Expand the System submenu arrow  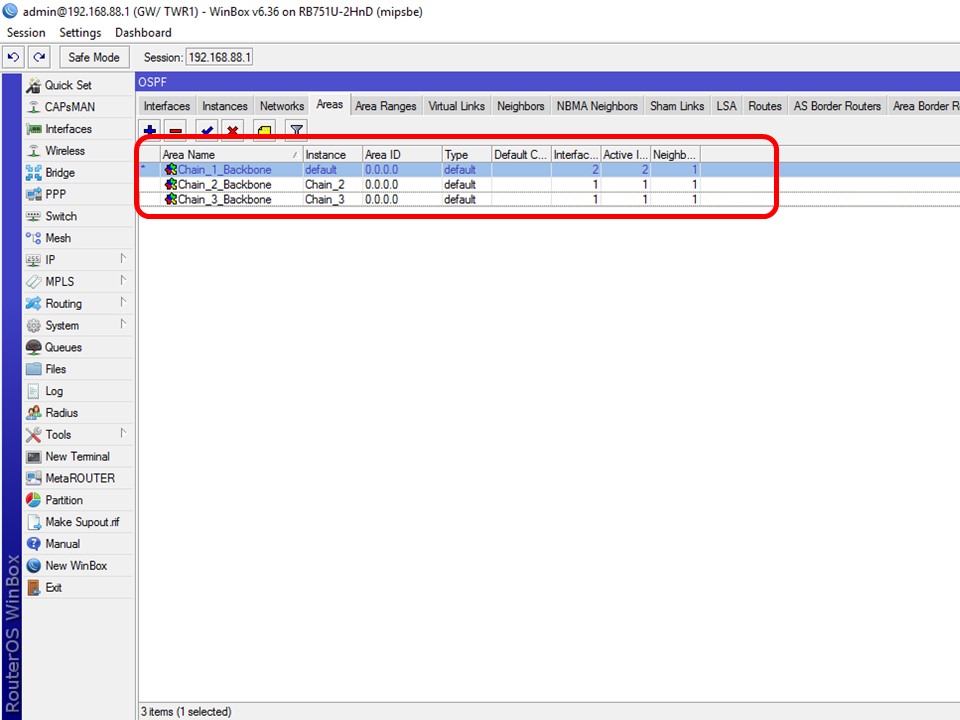coord(123,324)
